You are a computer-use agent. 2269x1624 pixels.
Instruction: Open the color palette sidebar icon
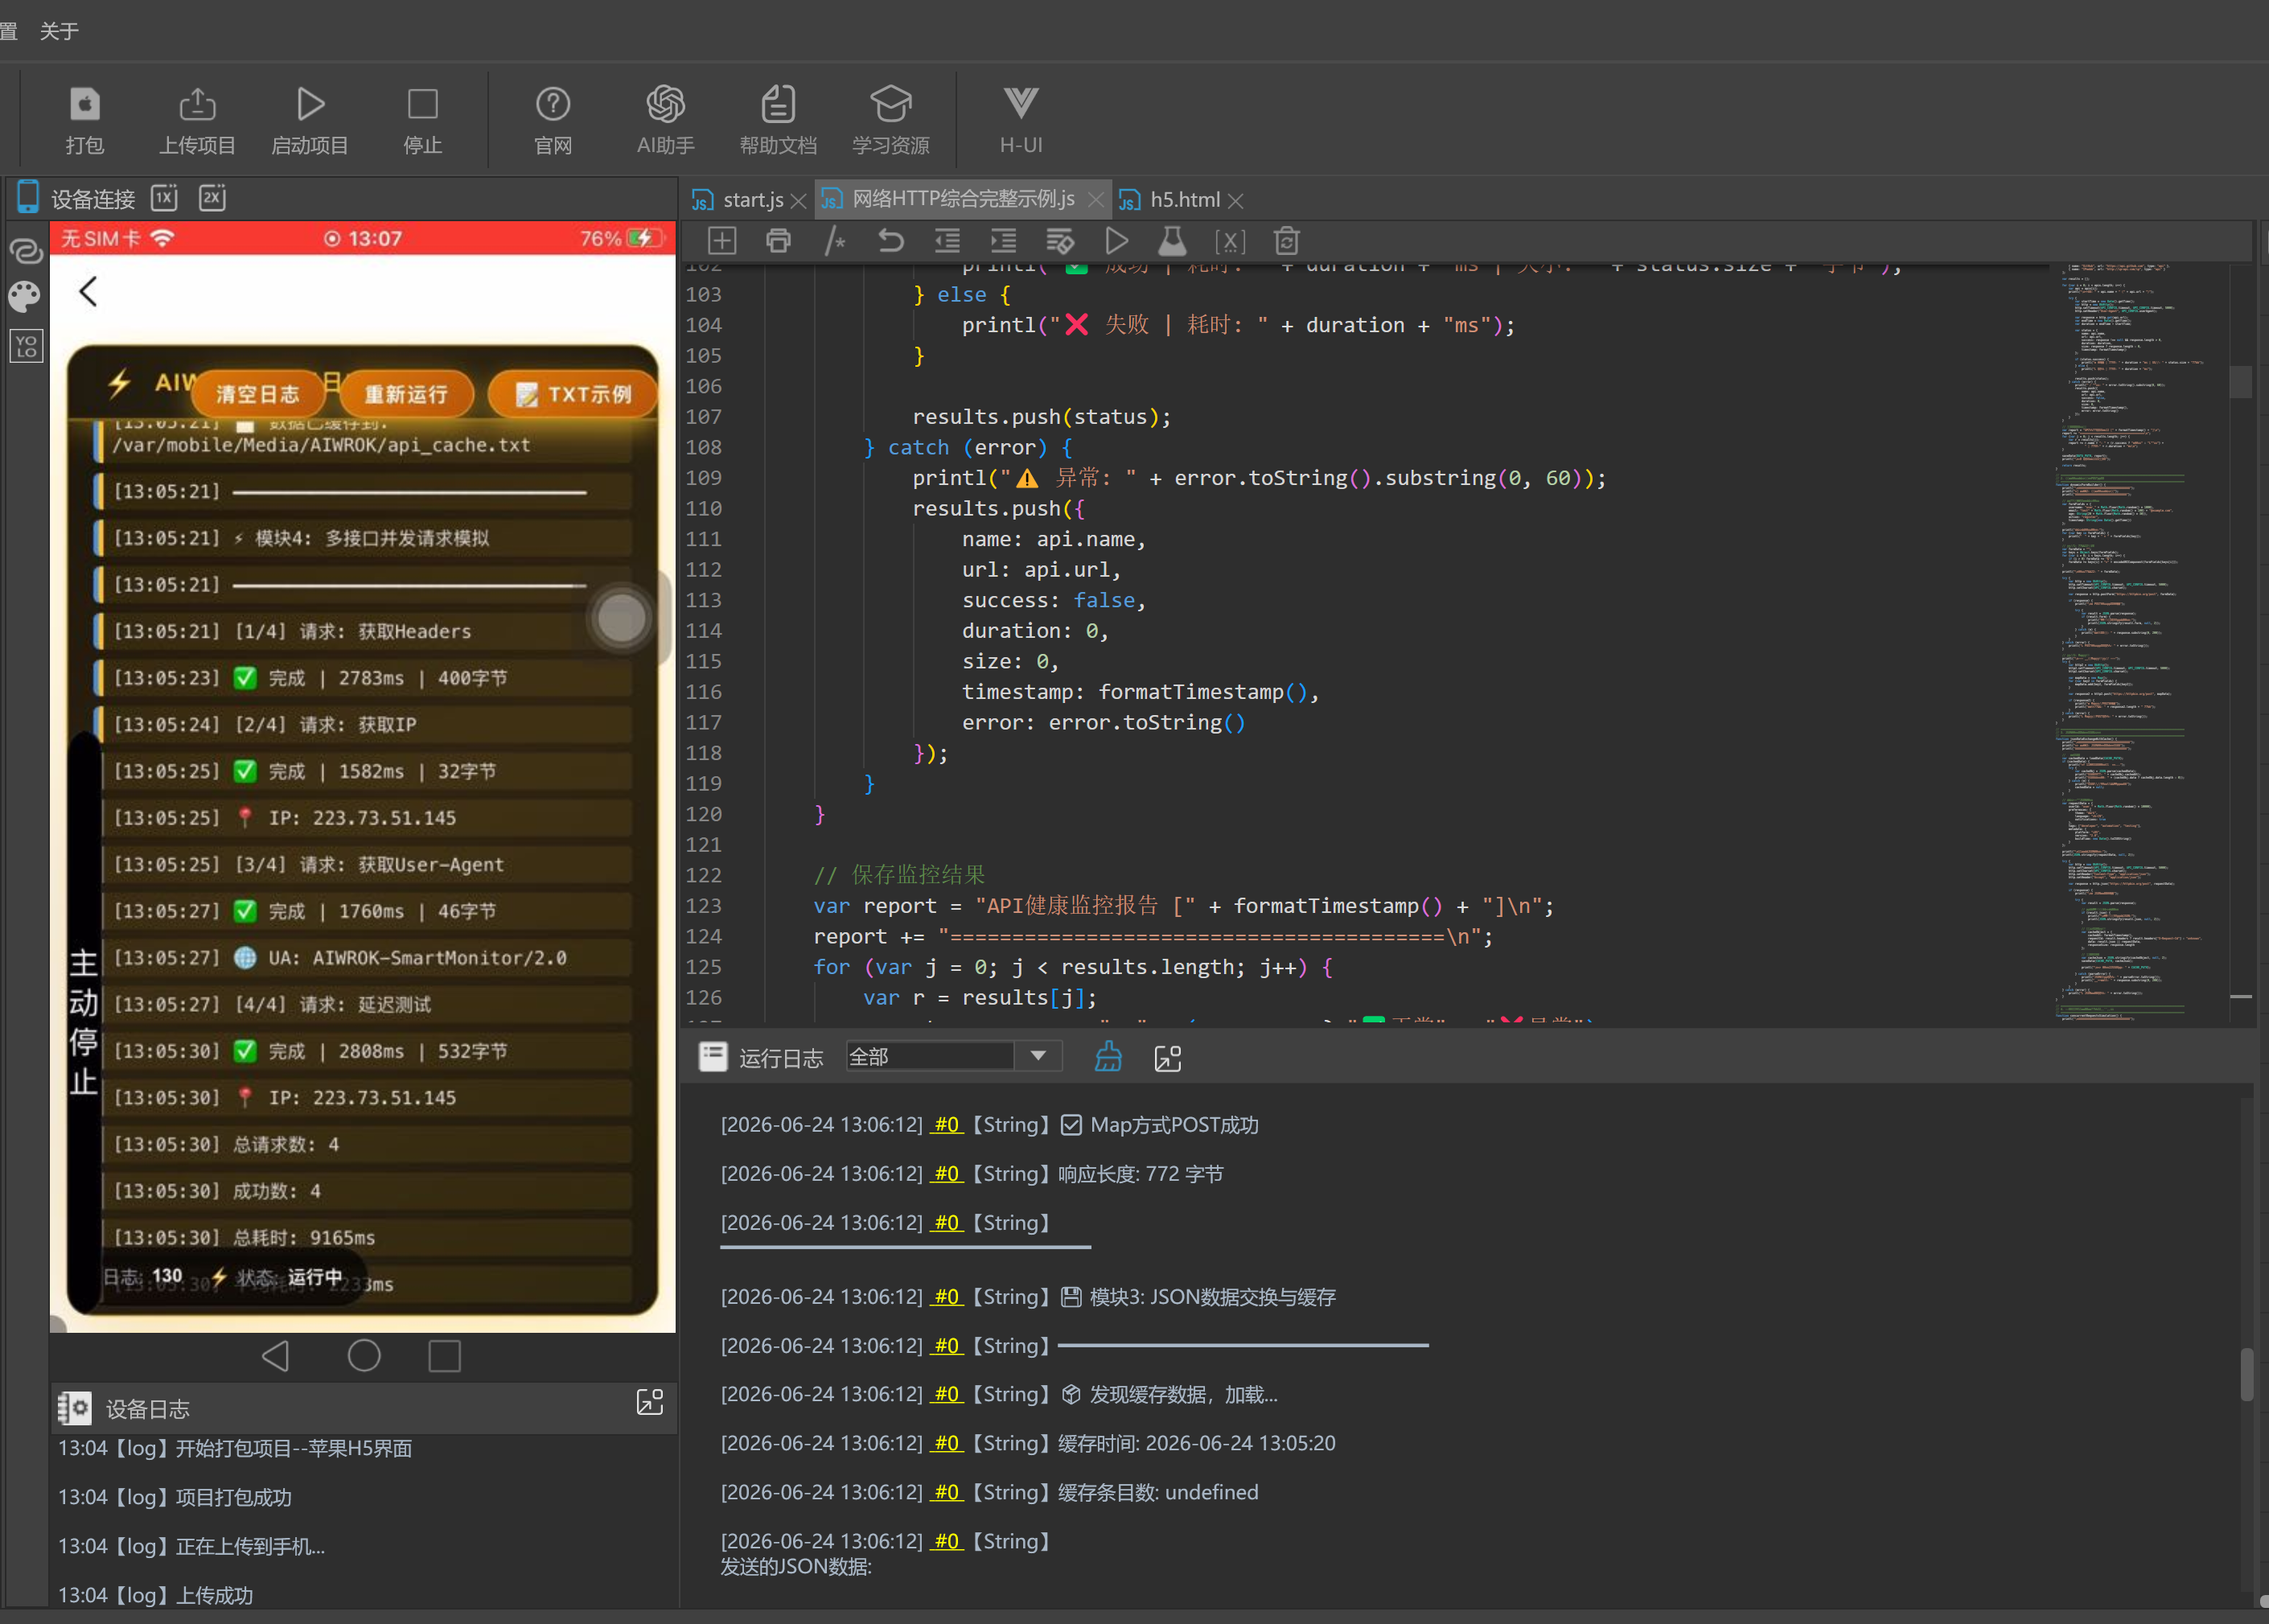[24, 296]
